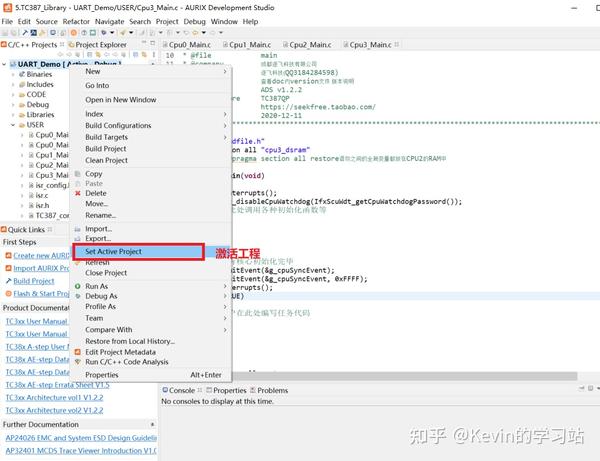The image size is (600, 461).
Task: Click the Run C/C++ Code Analysis icon
Action: click(78, 362)
